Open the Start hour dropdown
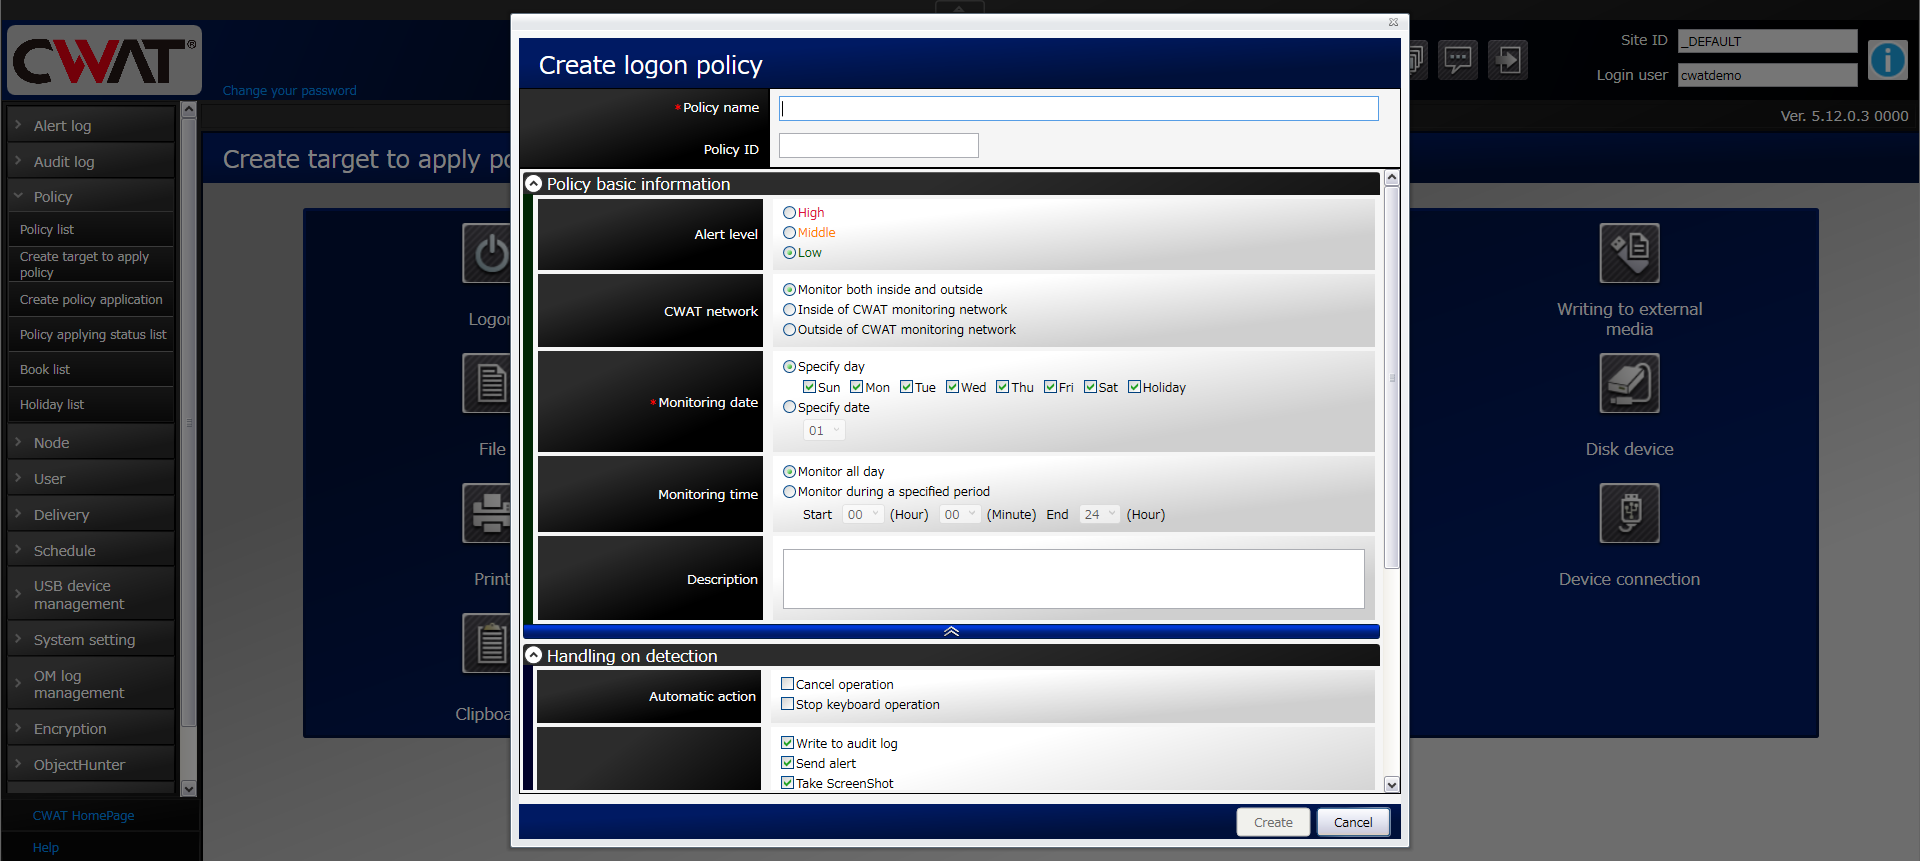 pos(863,515)
